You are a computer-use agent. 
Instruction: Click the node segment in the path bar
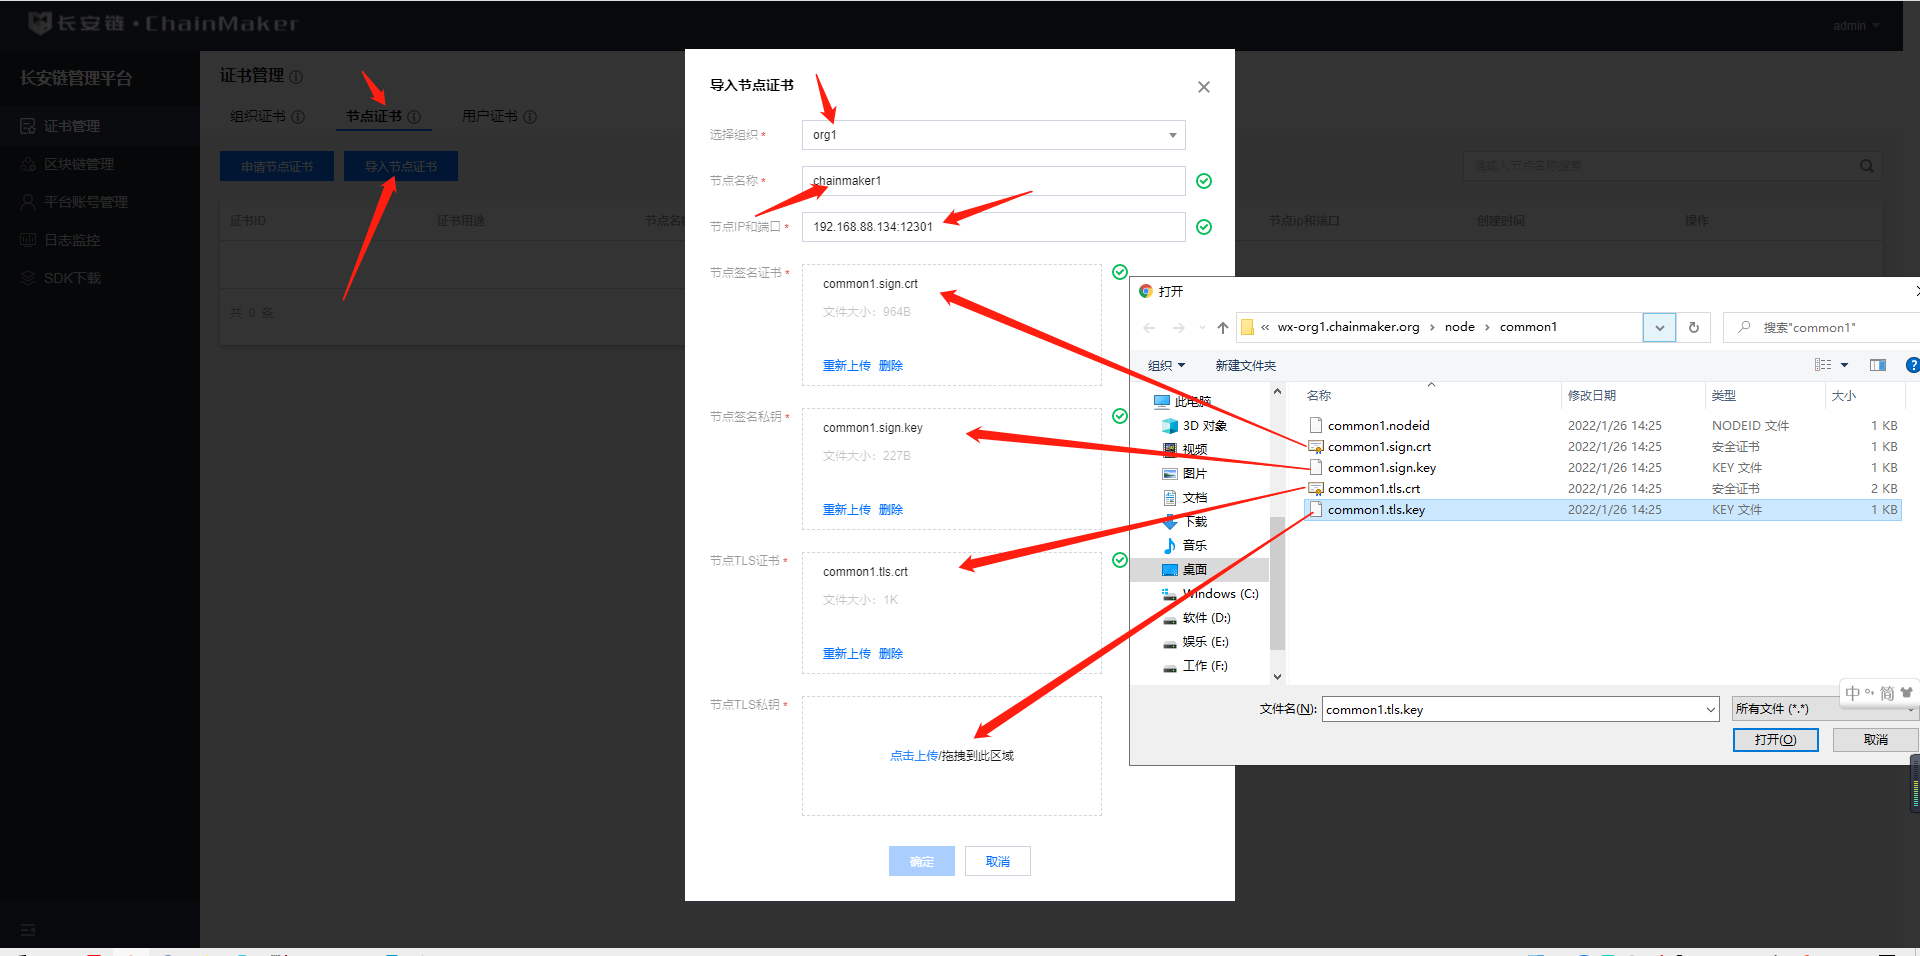click(x=1460, y=327)
